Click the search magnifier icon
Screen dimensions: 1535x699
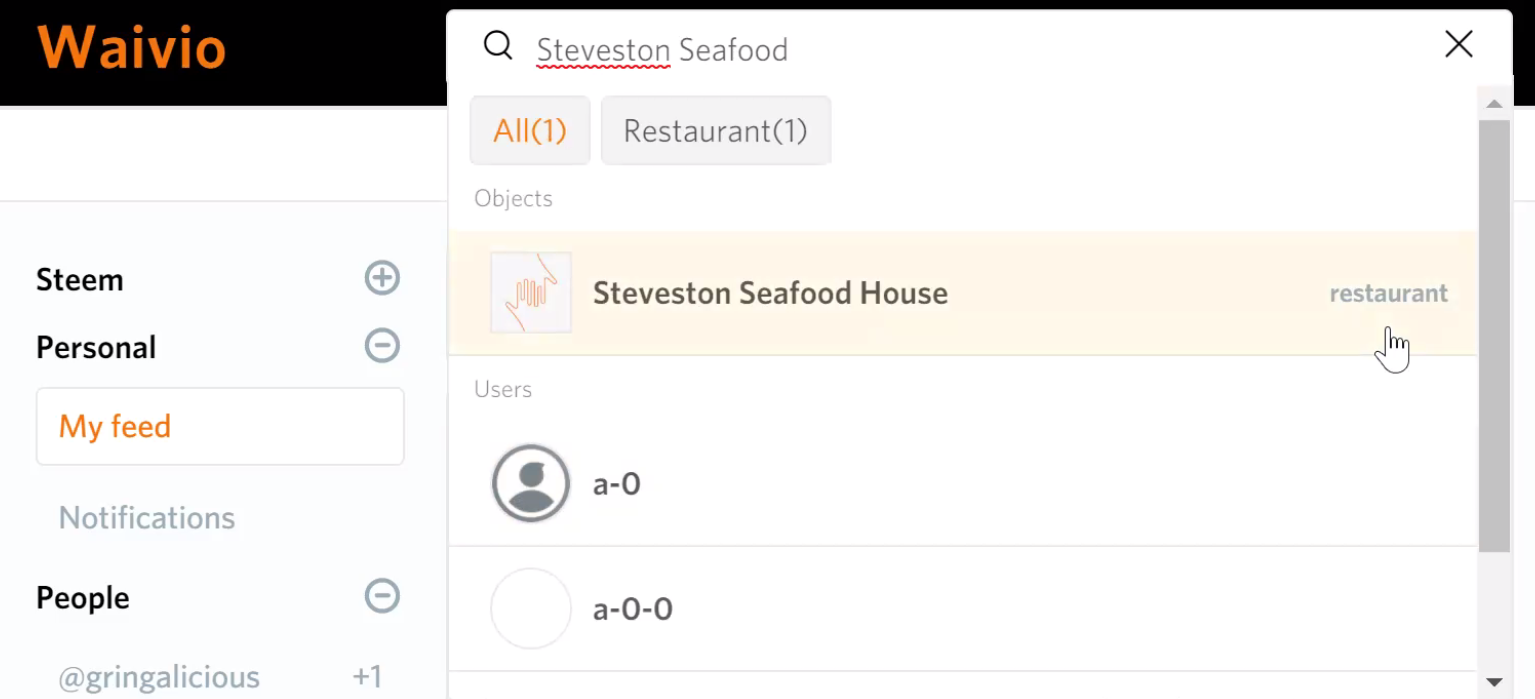click(497, 46)
